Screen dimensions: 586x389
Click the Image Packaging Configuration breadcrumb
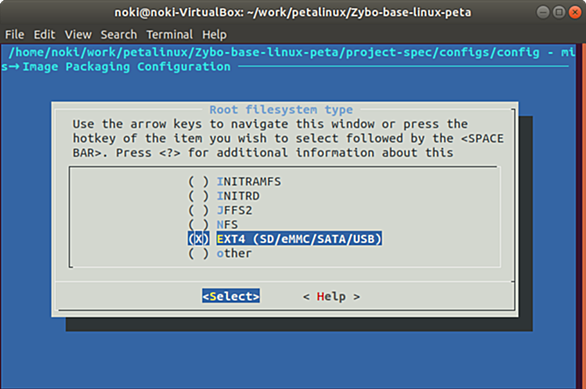[127, 67]
